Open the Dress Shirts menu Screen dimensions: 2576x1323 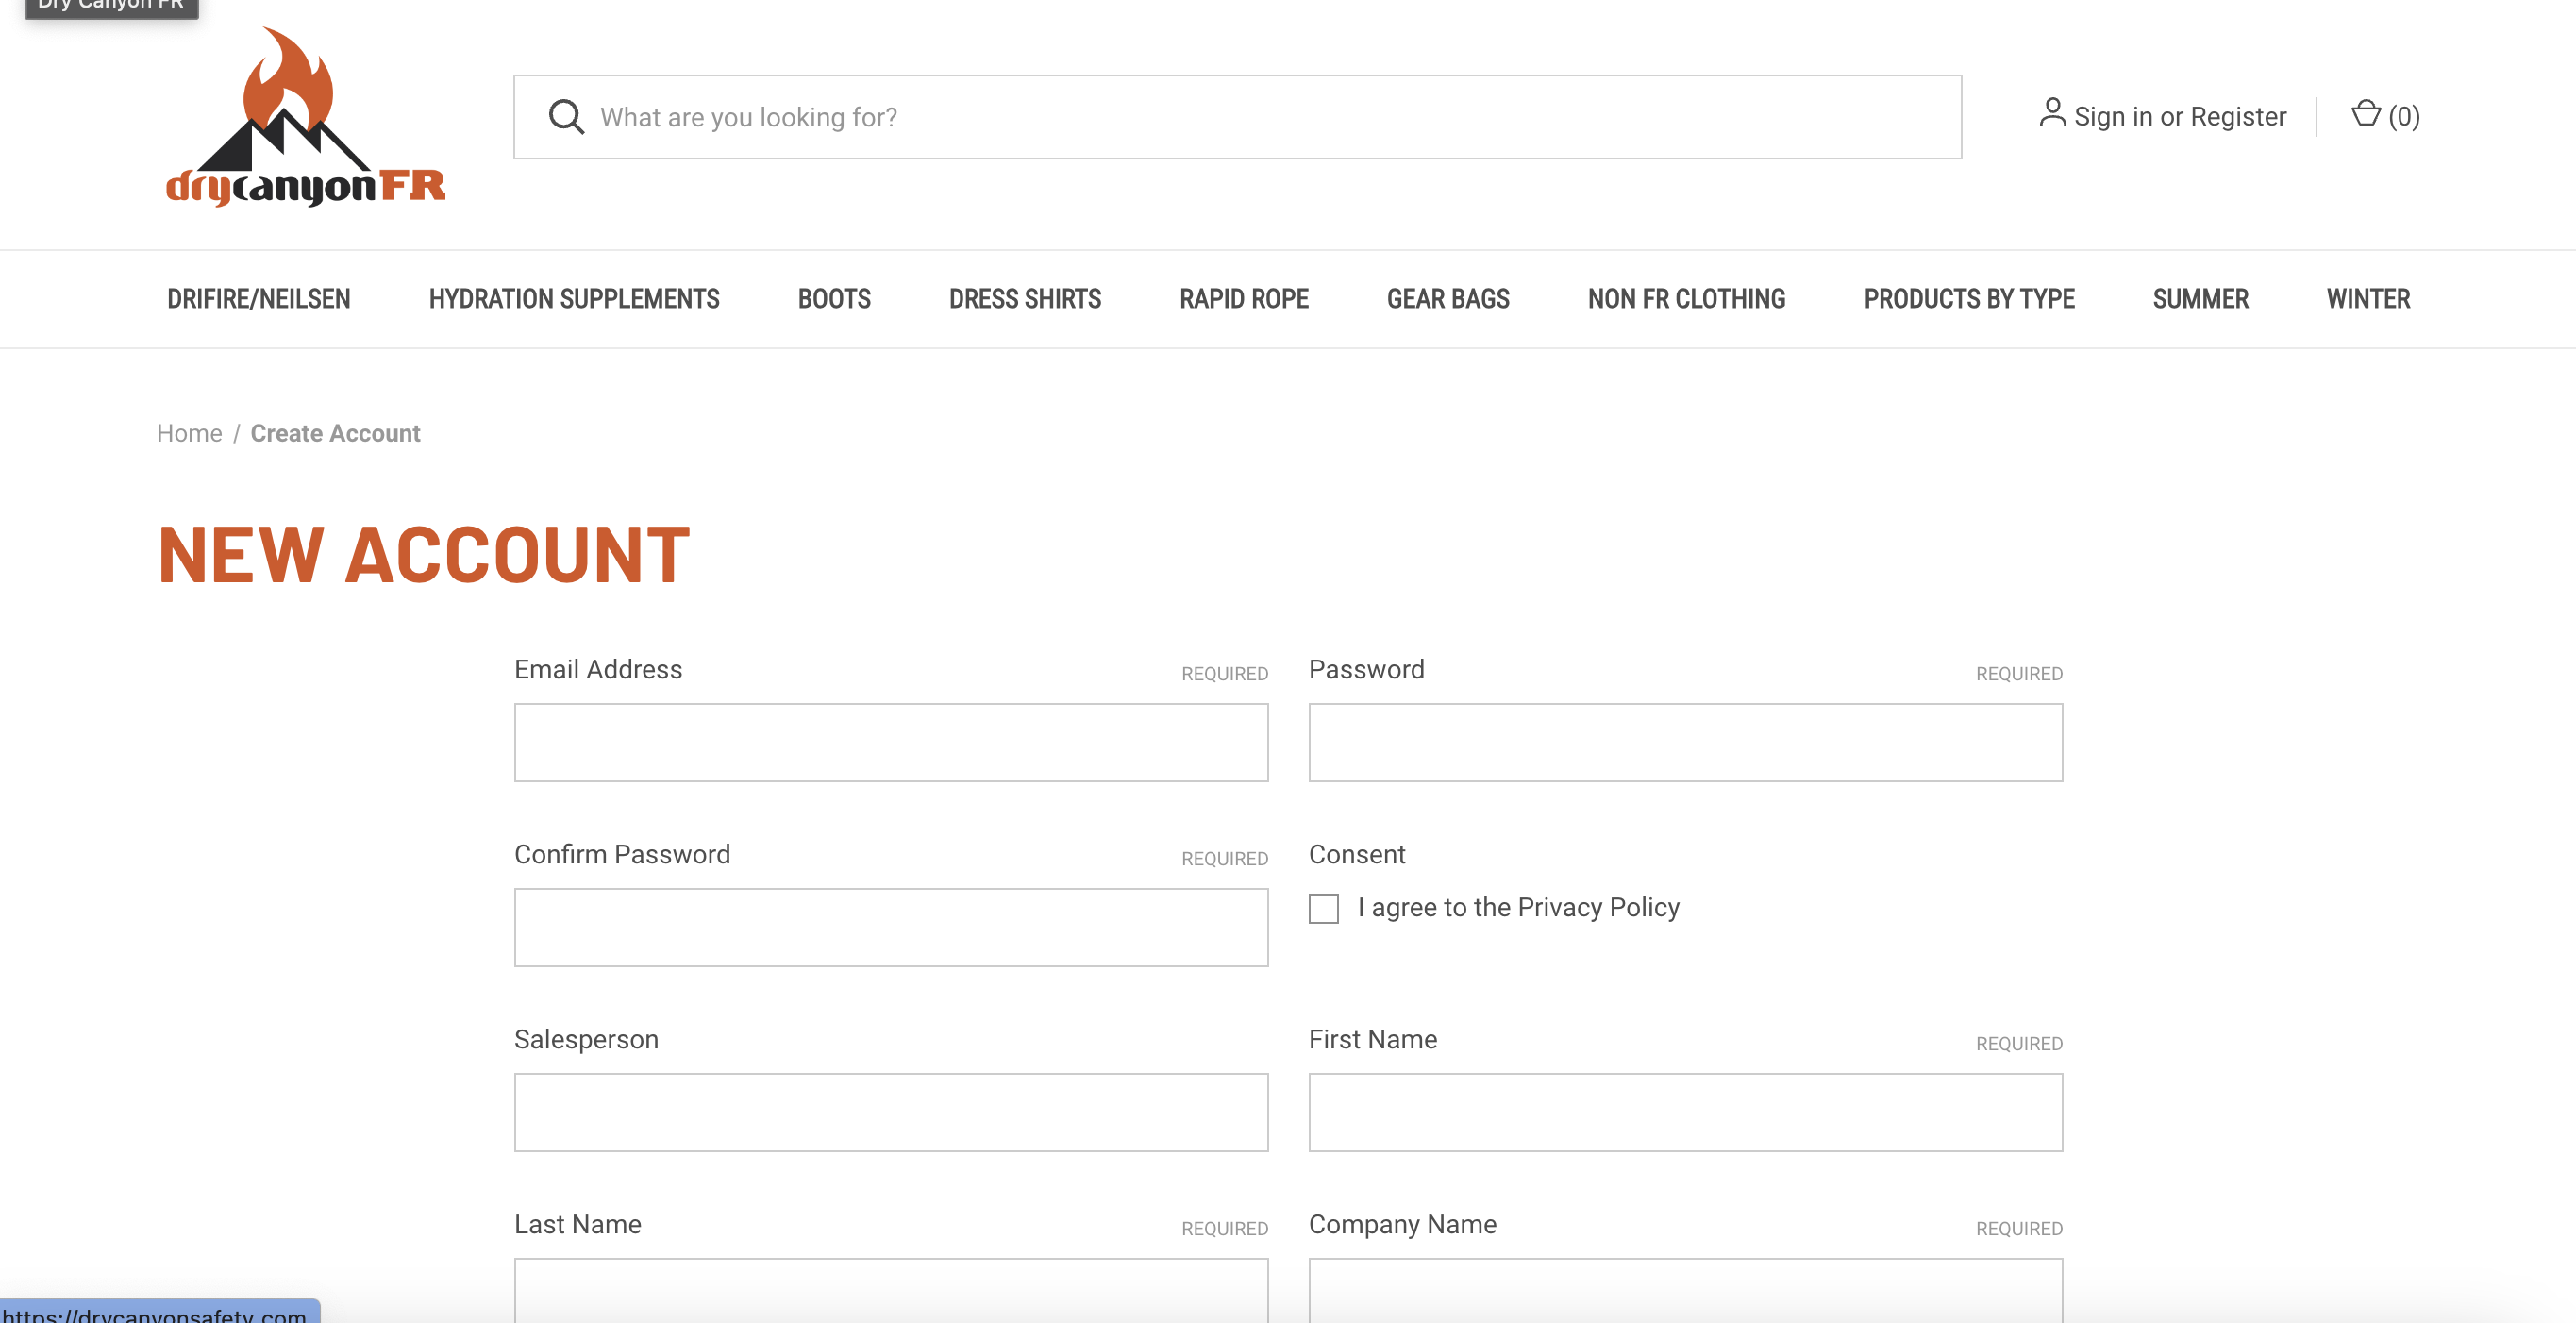[x=1025, y=299]
